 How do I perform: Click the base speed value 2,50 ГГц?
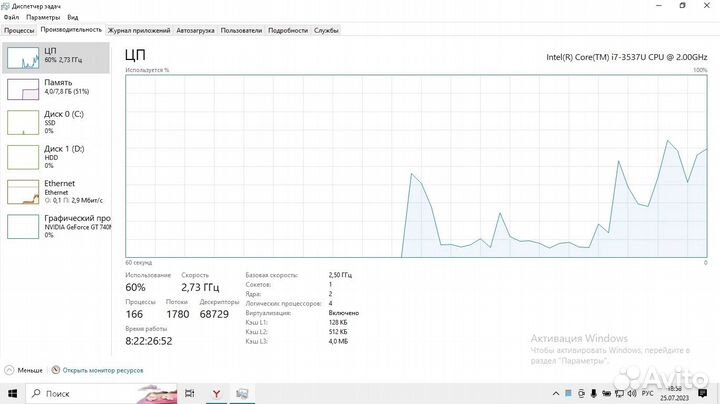click(x=340, y=275)
